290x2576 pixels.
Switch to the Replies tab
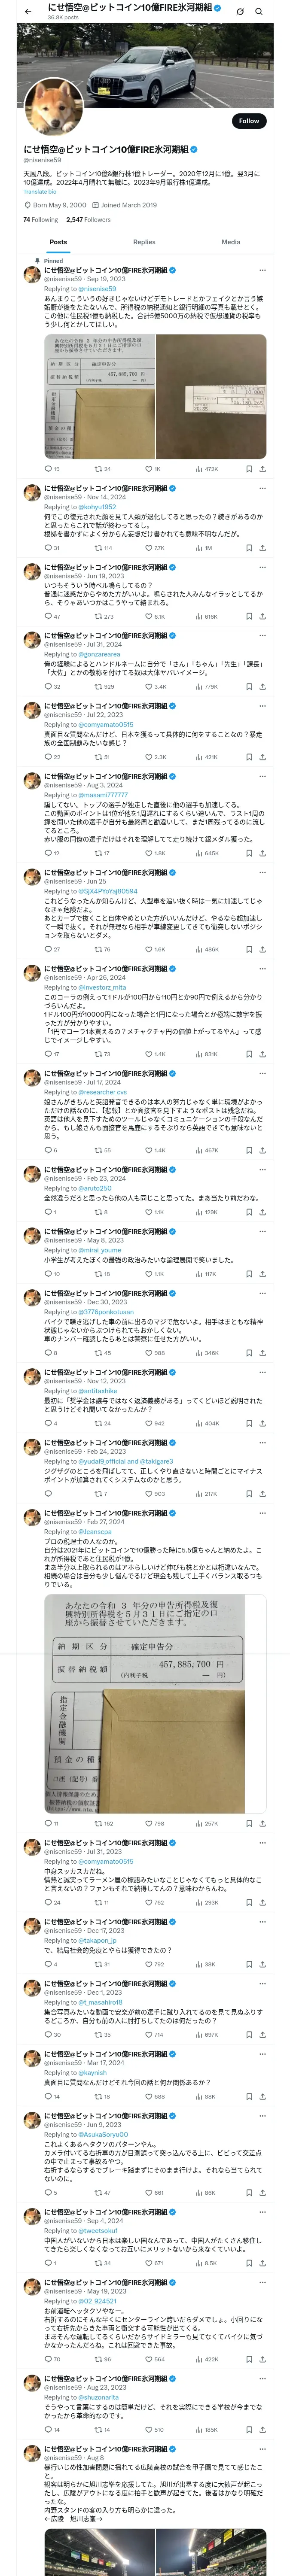(144, 242)
